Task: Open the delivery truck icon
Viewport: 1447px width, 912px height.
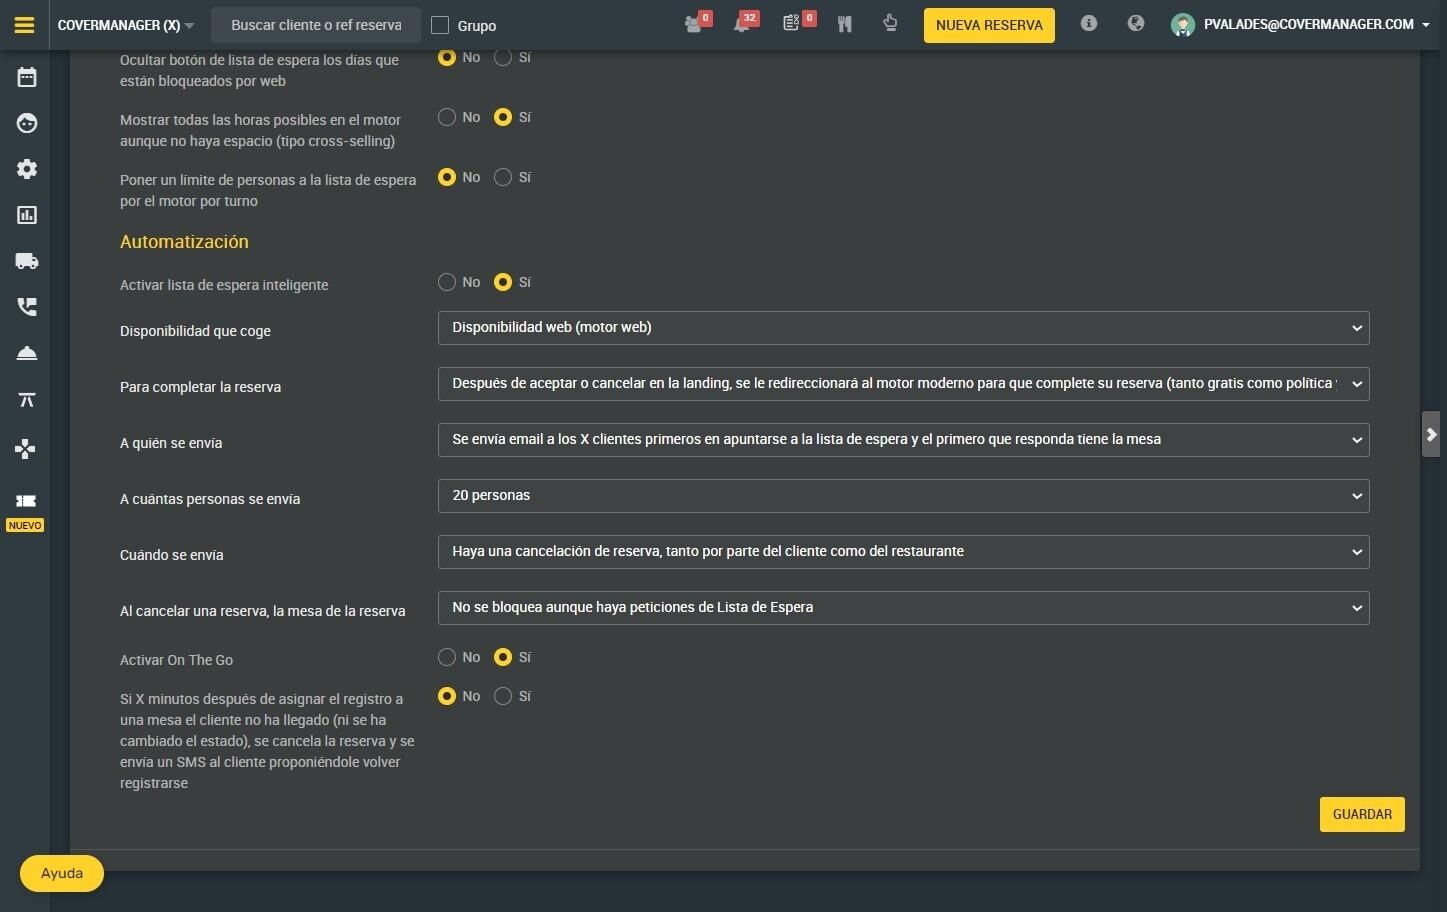Action: point(27,261)
